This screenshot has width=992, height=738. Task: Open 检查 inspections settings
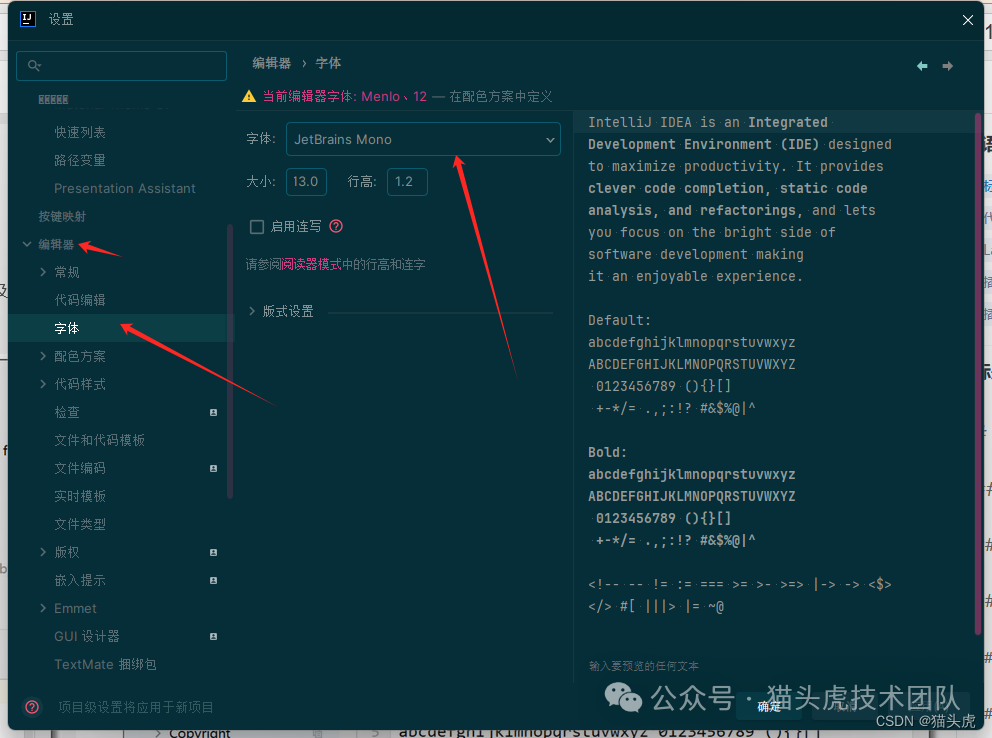(x=67, y=412)
